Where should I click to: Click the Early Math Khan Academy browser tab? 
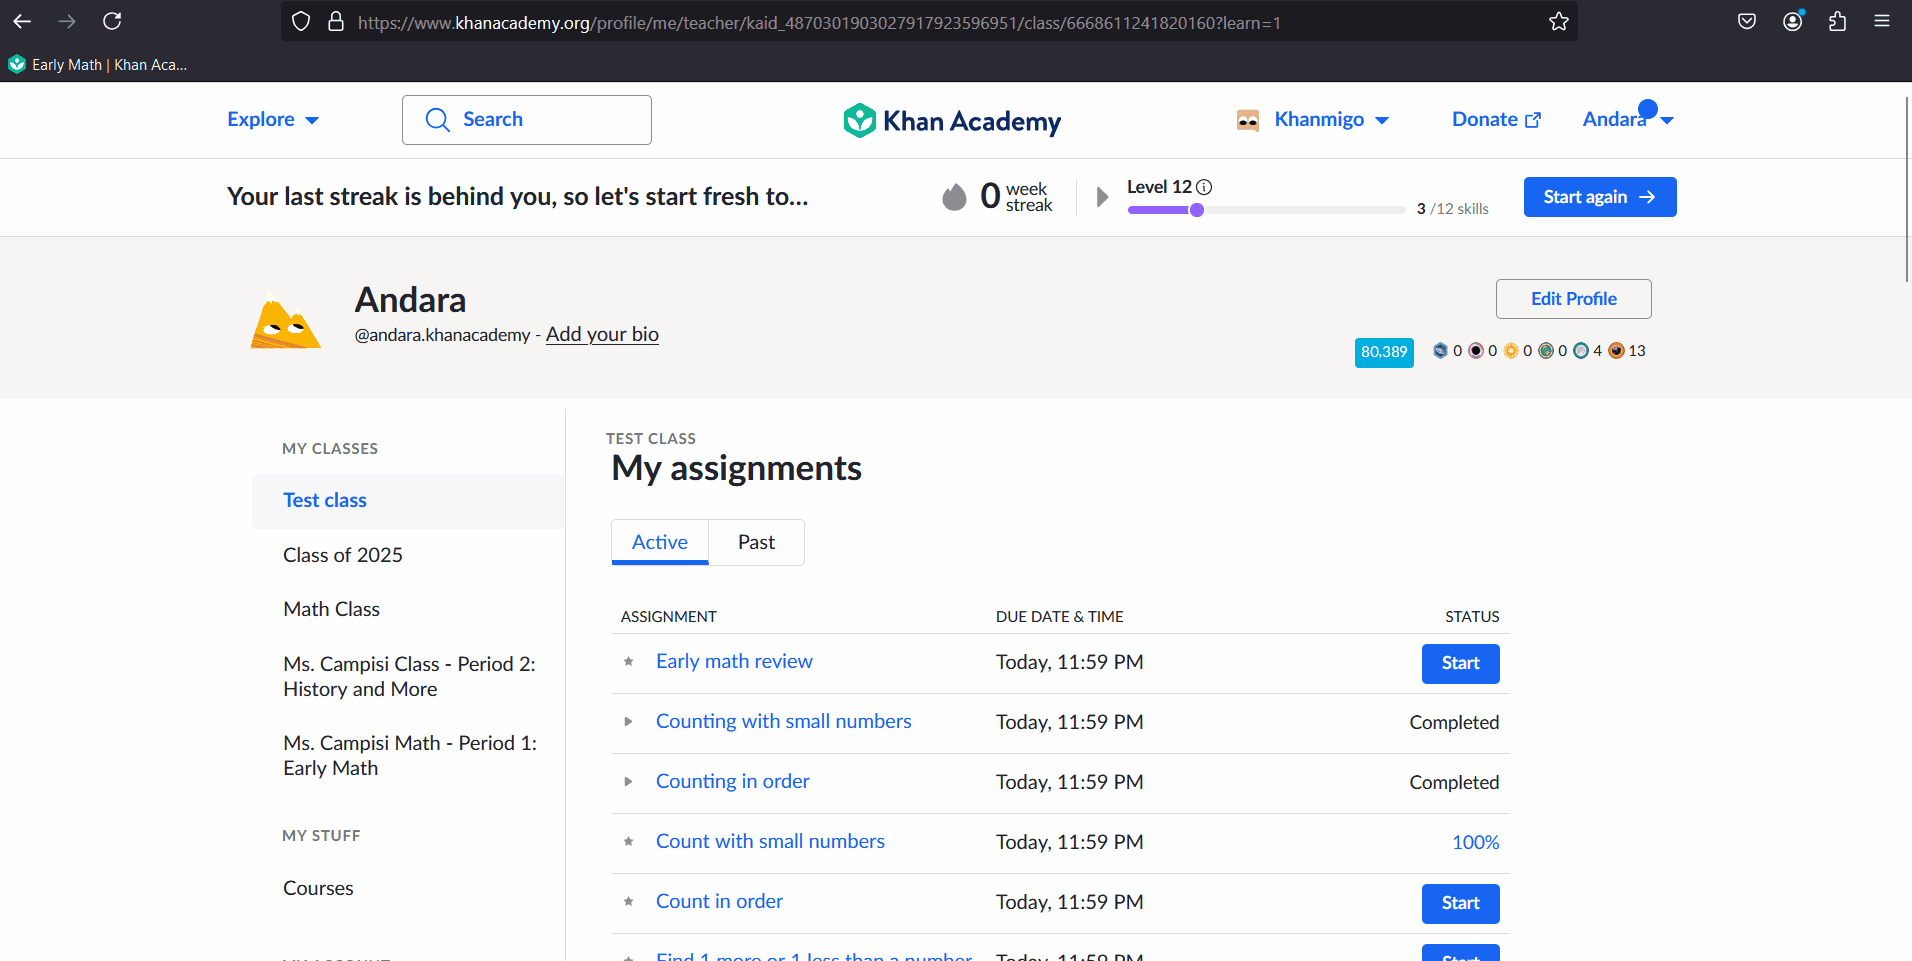coord(98,64)
